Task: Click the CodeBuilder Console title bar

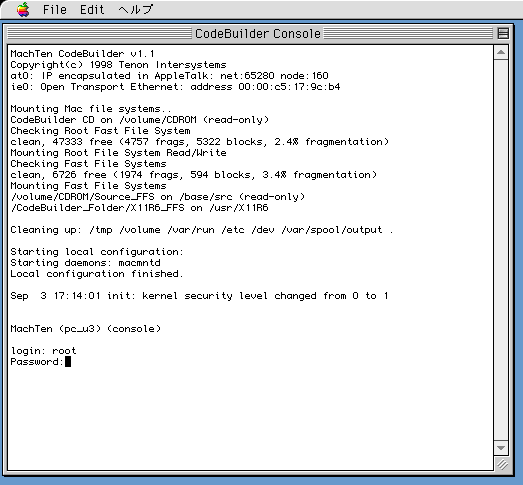Action: [257, 33]
